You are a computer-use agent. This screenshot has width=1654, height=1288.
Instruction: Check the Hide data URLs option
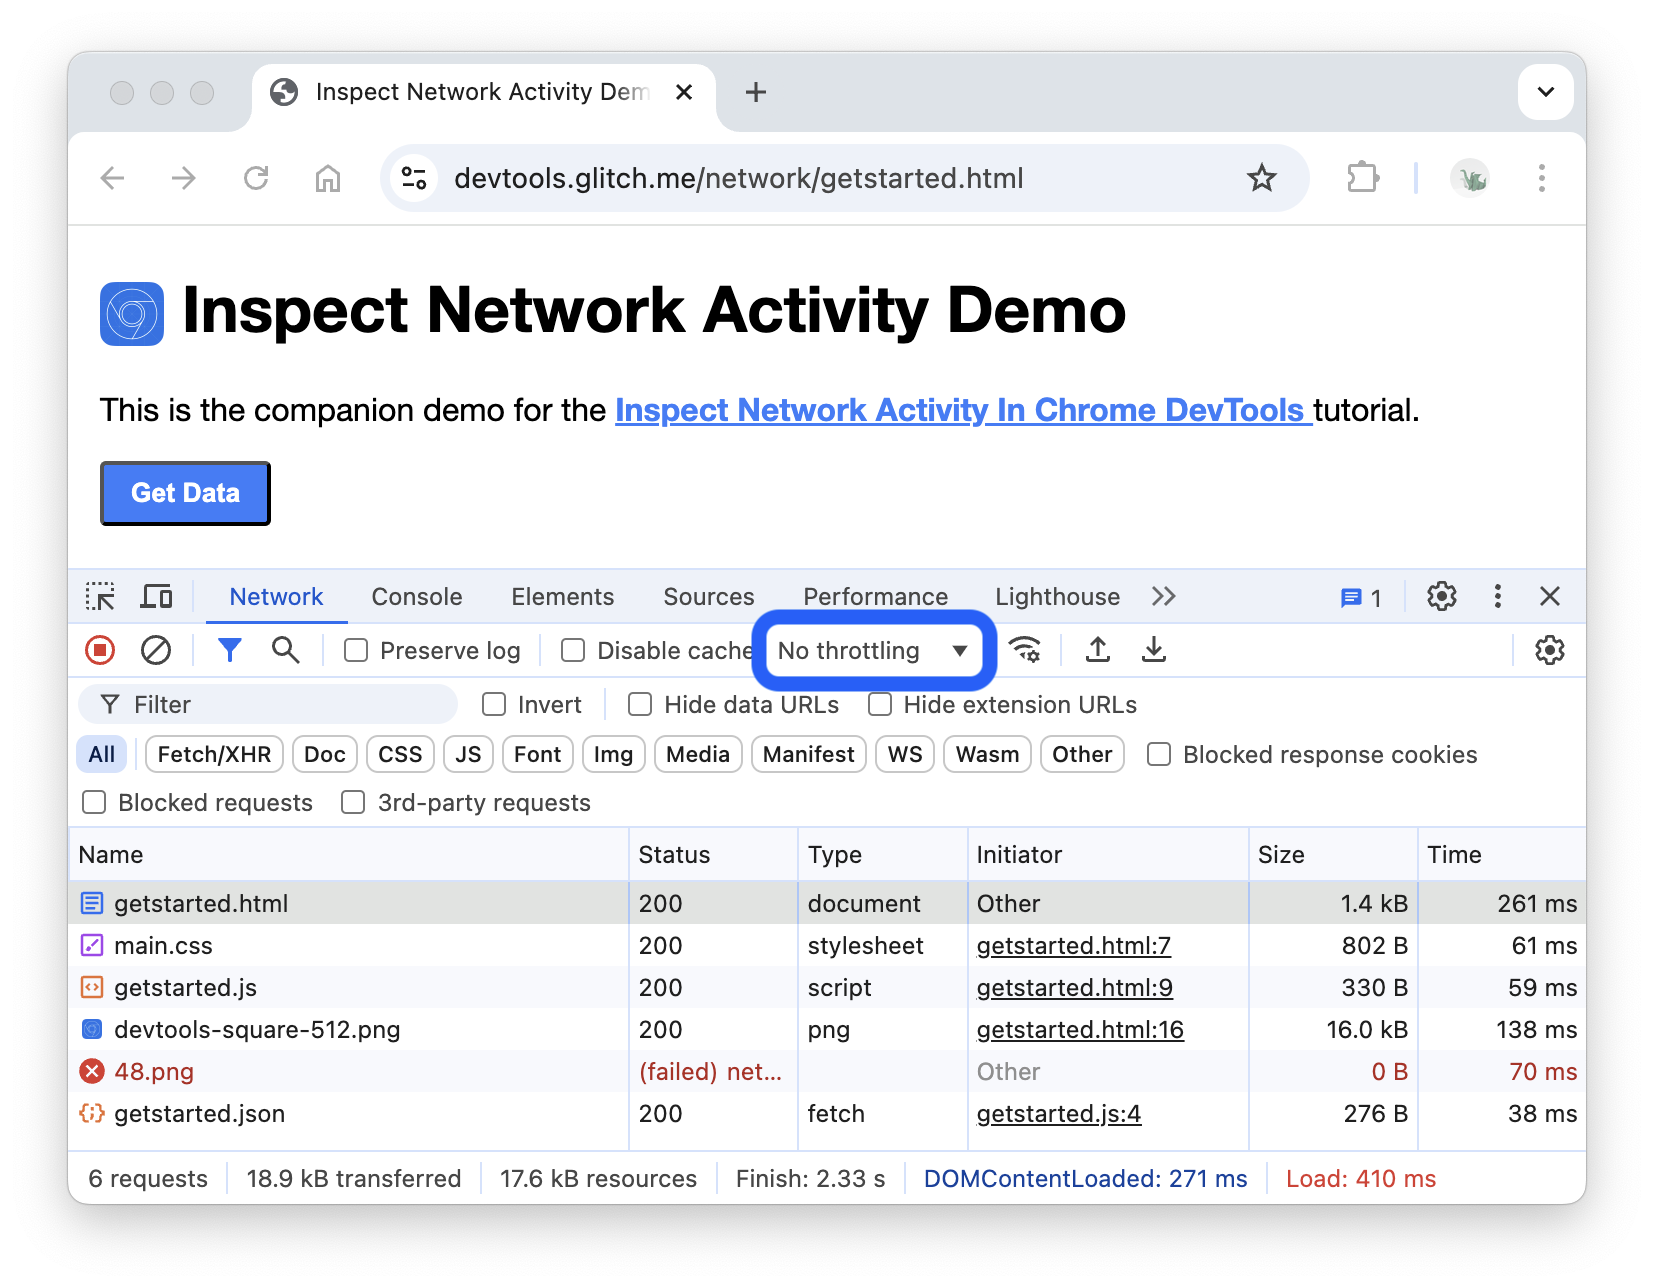[x=639, y=704]
